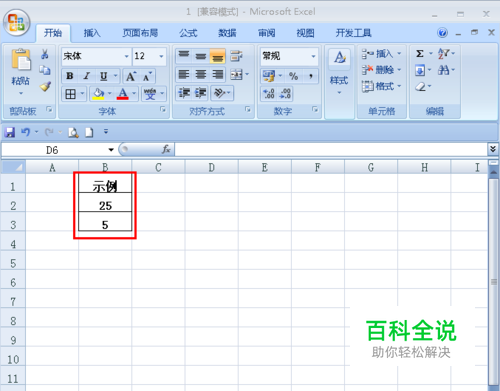
Task: Switch to the 公式 tab
Action: click(188, 33)
